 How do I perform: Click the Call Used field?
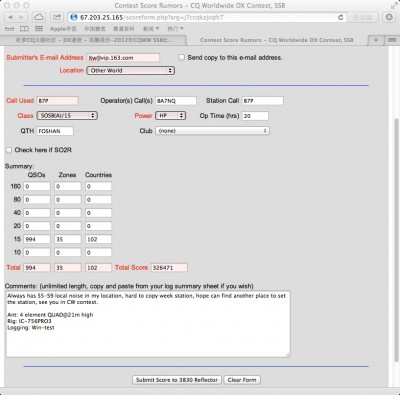(57, 101)
